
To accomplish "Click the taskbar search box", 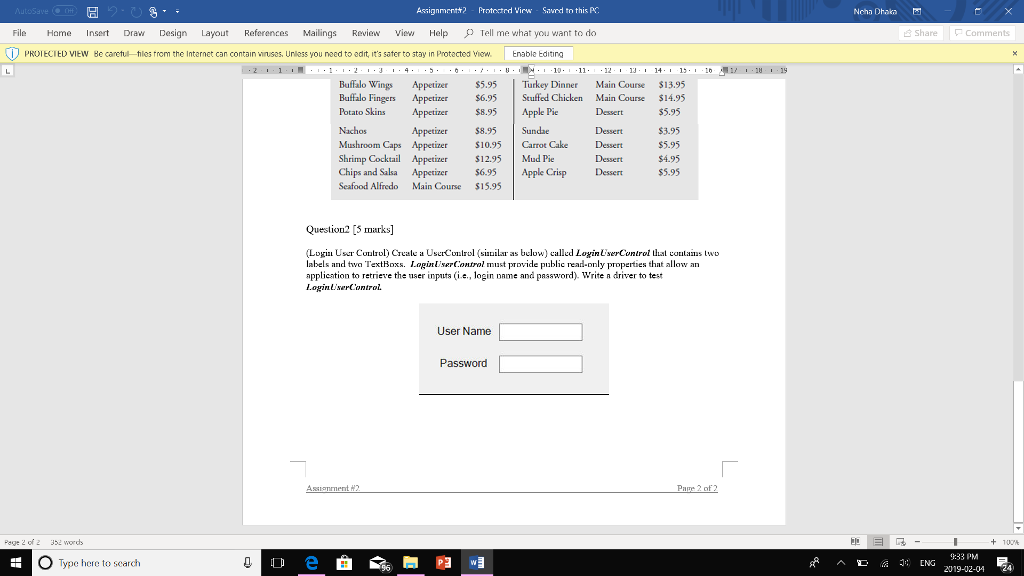I will point(146,562).
